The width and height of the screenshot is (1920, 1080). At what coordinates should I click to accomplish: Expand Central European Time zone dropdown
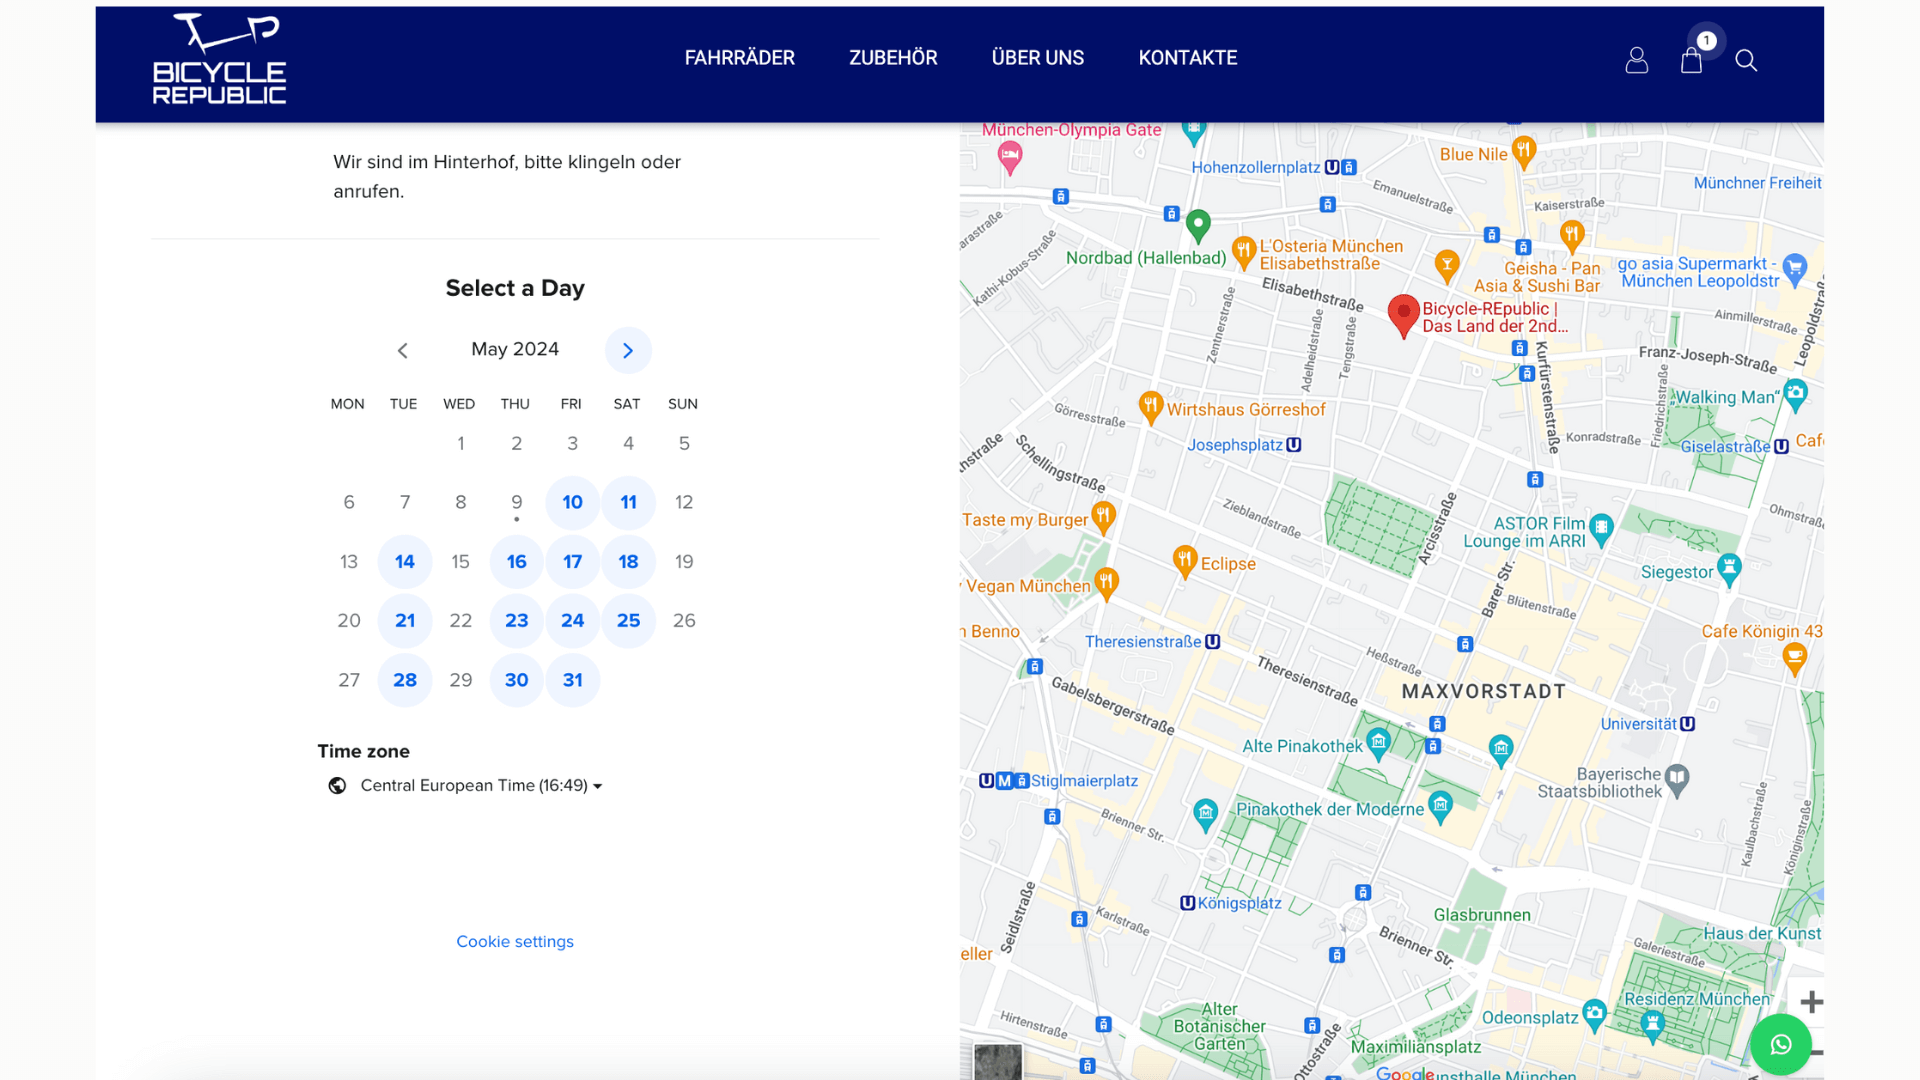[481, 786]
